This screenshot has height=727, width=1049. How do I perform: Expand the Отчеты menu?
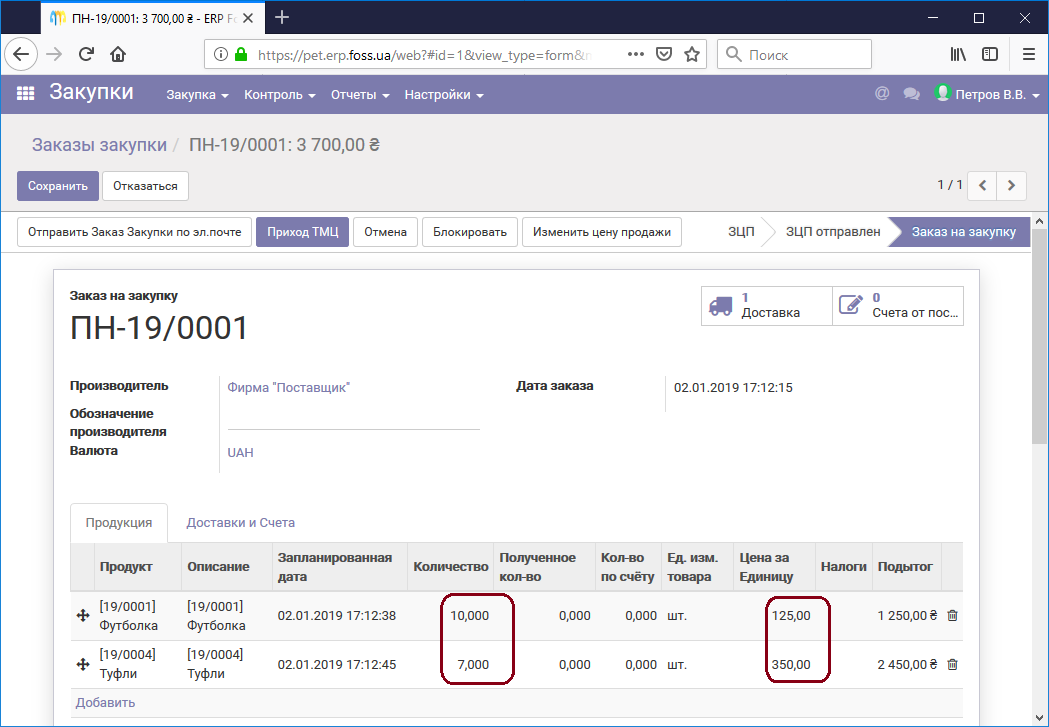pos(360,95)
